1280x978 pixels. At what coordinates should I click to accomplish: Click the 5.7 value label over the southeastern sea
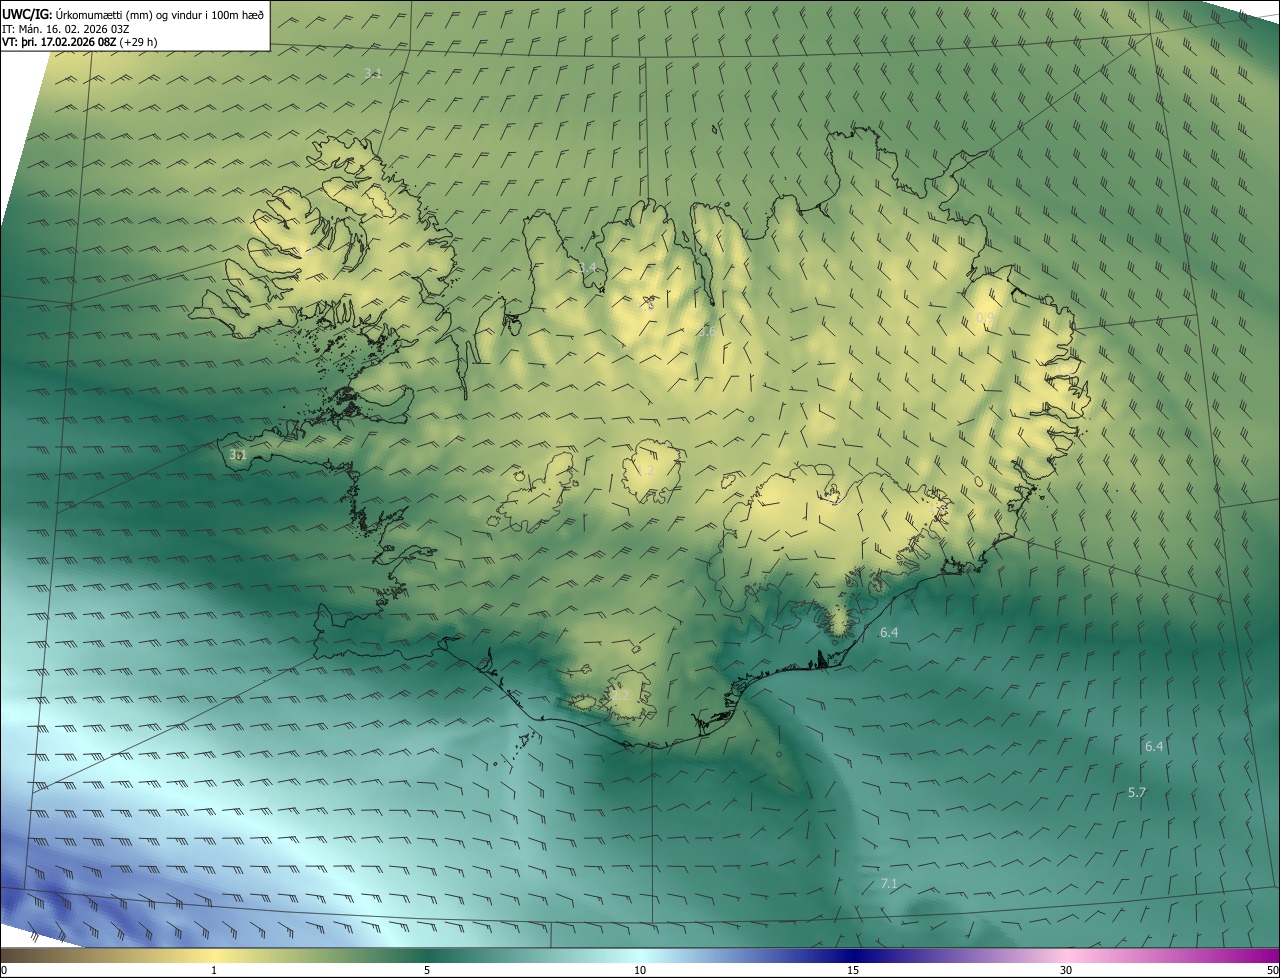1136,792
